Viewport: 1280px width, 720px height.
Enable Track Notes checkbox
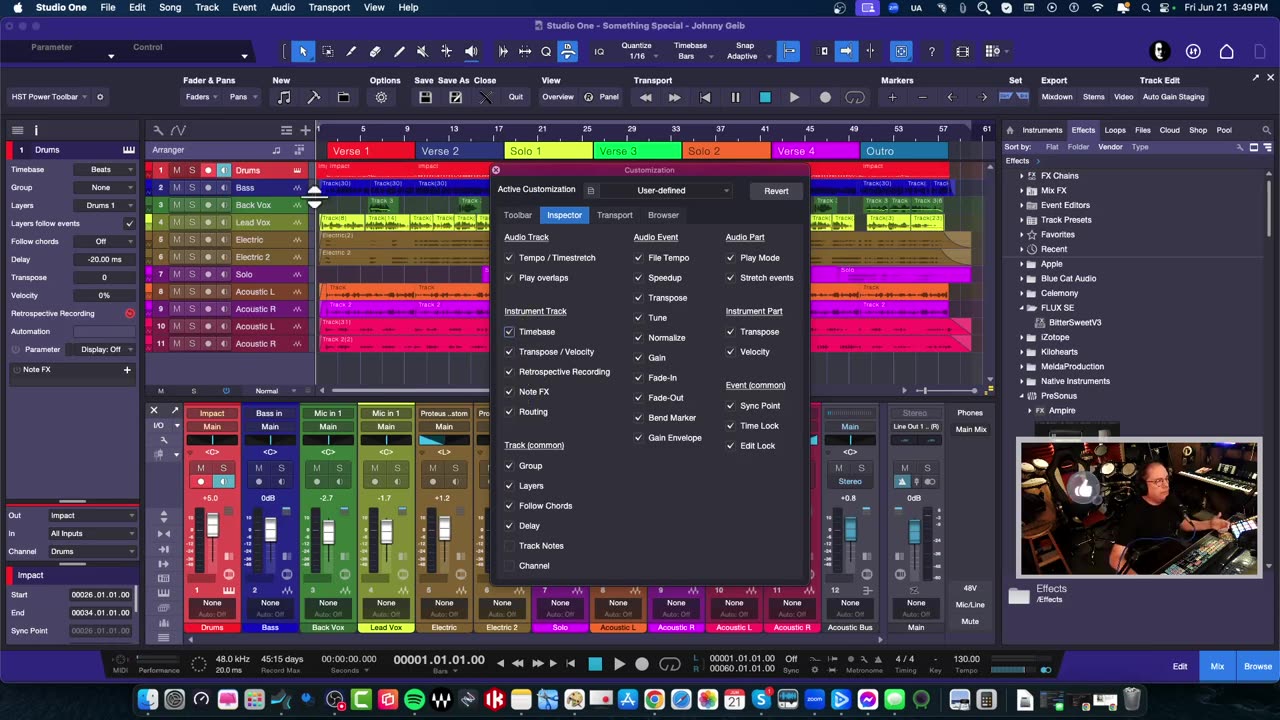509,546
